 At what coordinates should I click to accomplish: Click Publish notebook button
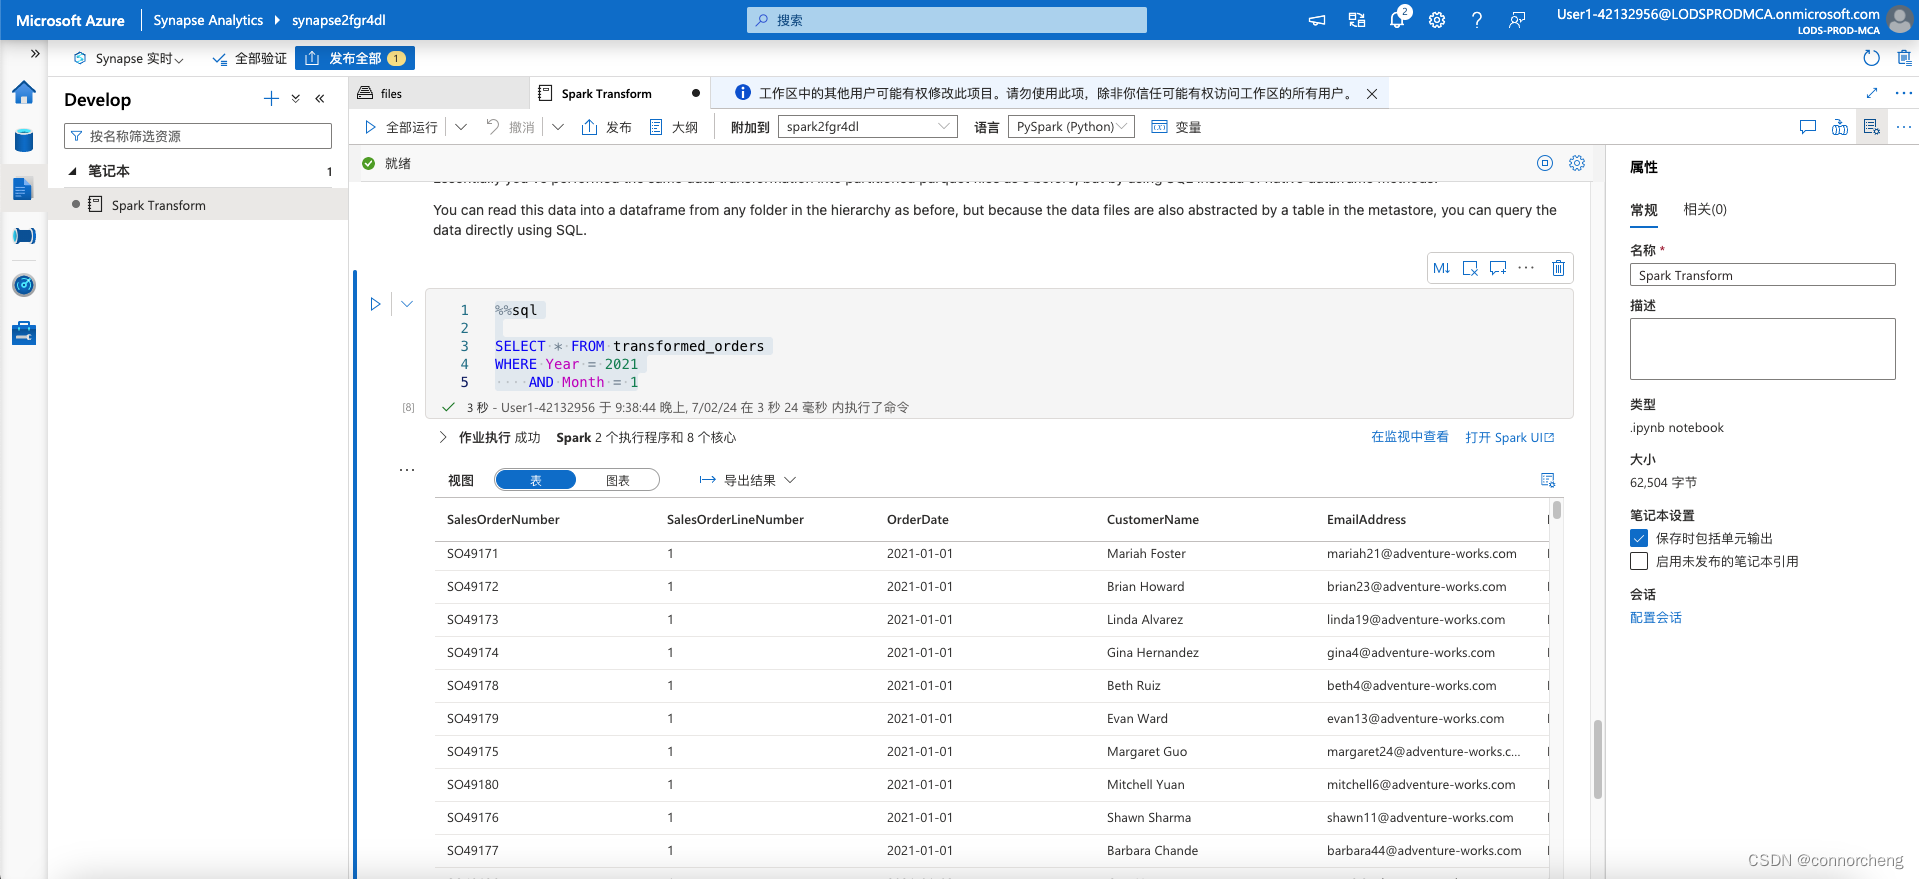click(x=607, y=127)
